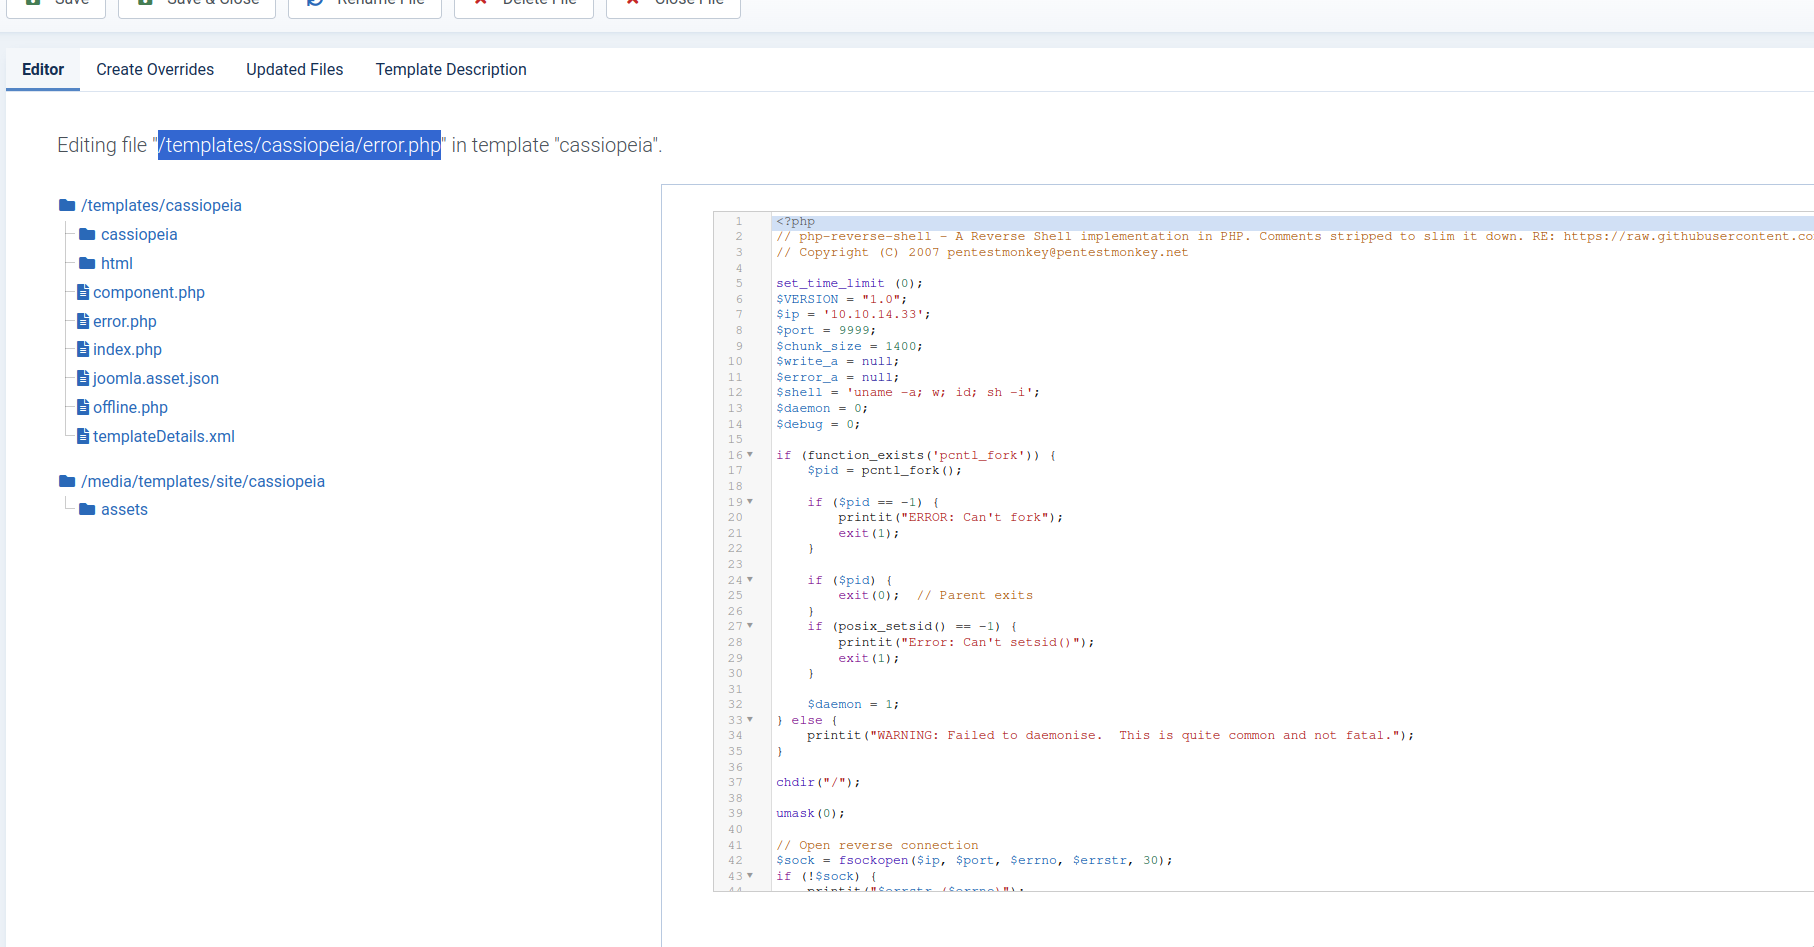Open templateDetails.xml in the file tree

[164, 436]
